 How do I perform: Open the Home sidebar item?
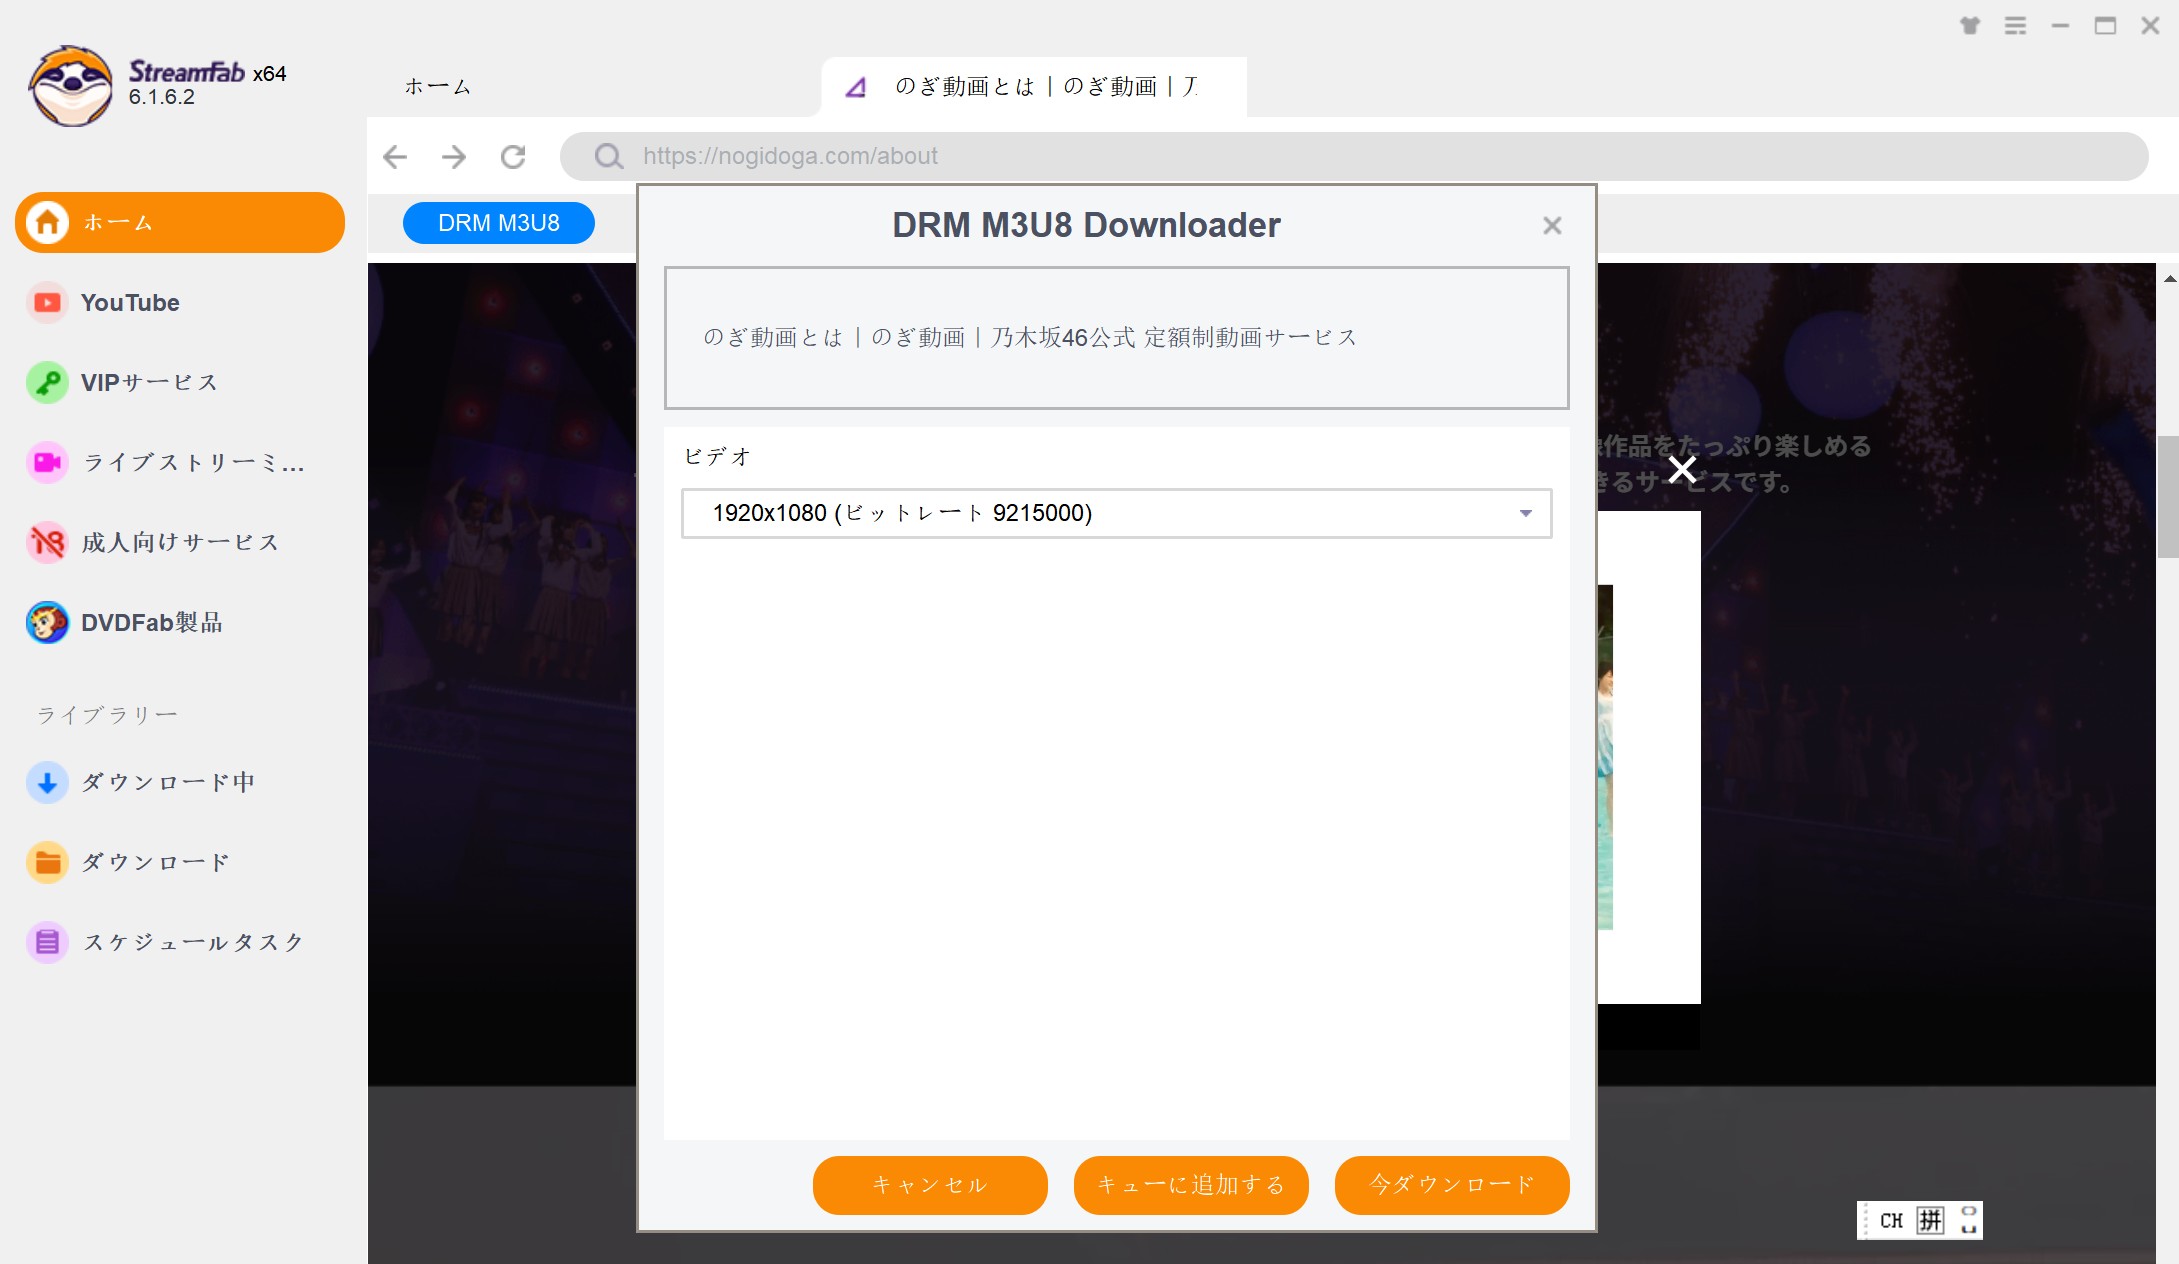pyautogui.click(x=180, y=222)
